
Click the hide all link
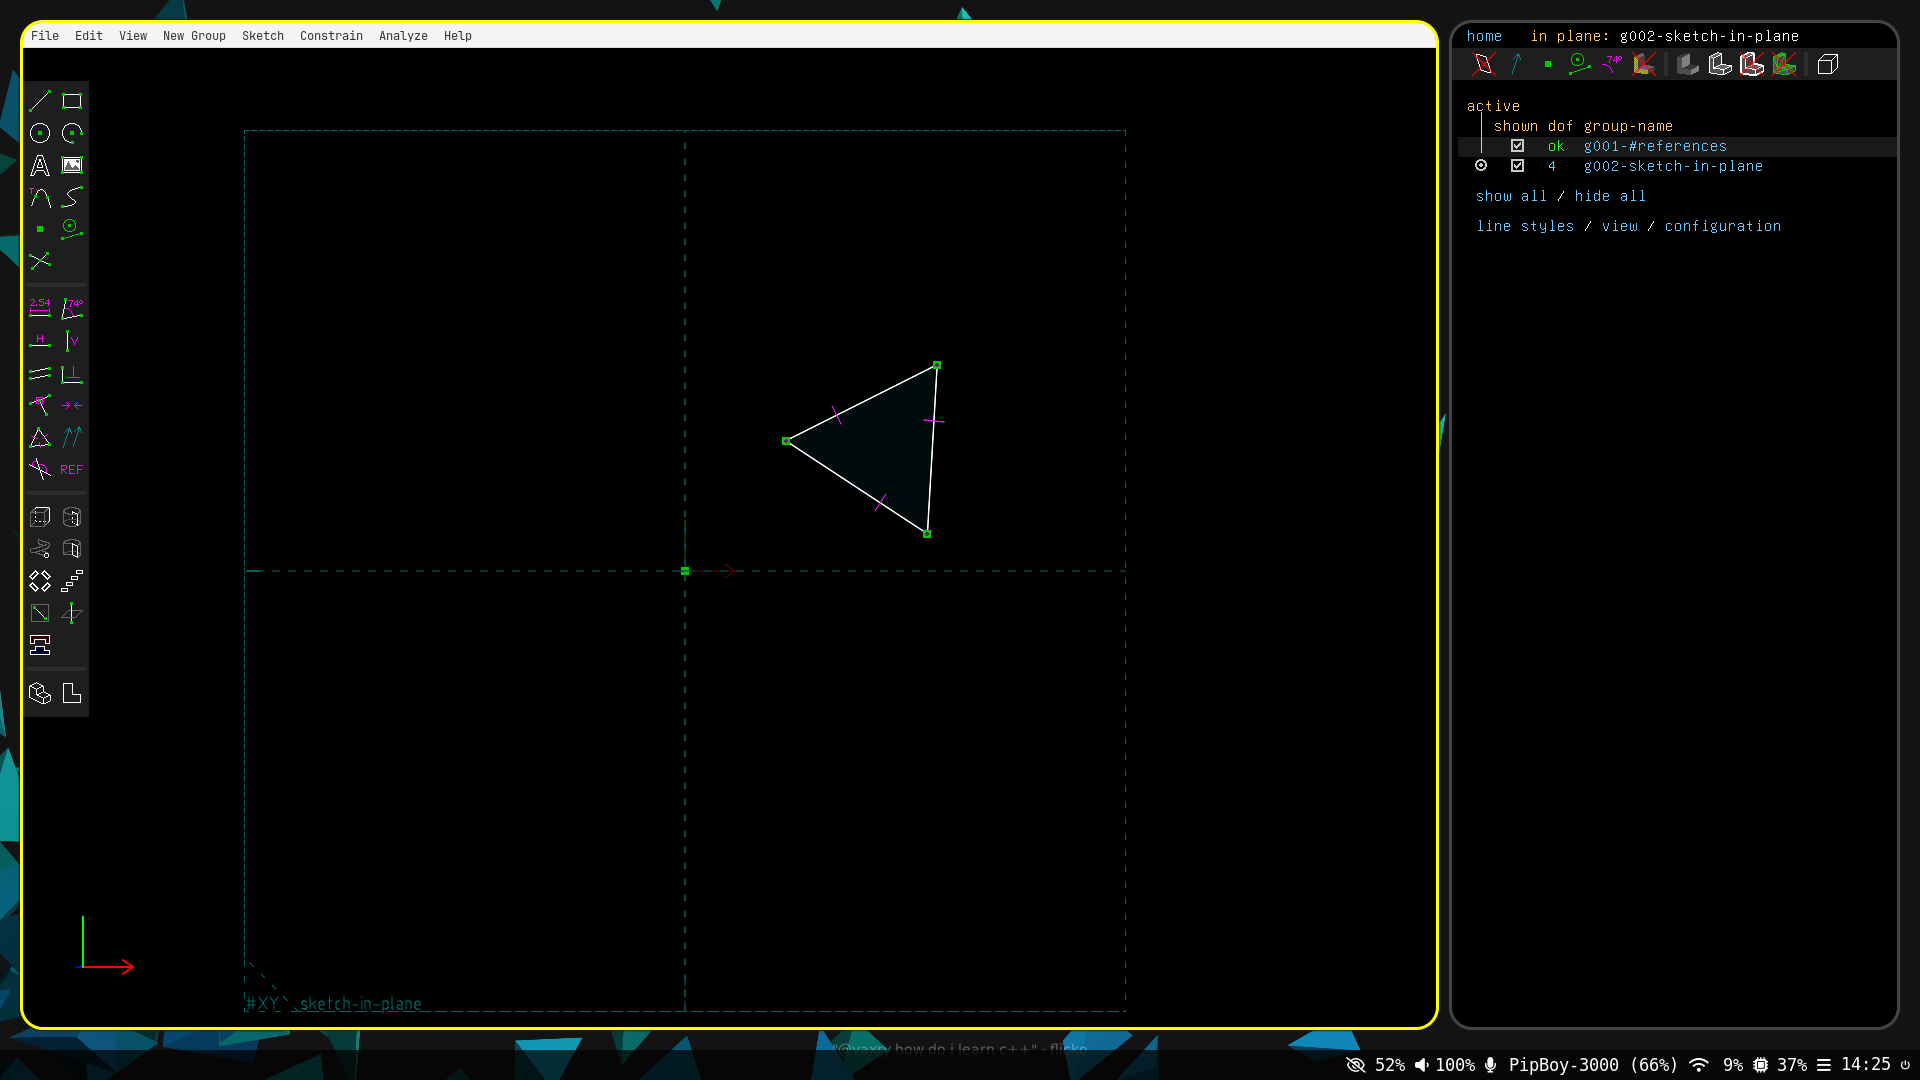pos(1610,197)
